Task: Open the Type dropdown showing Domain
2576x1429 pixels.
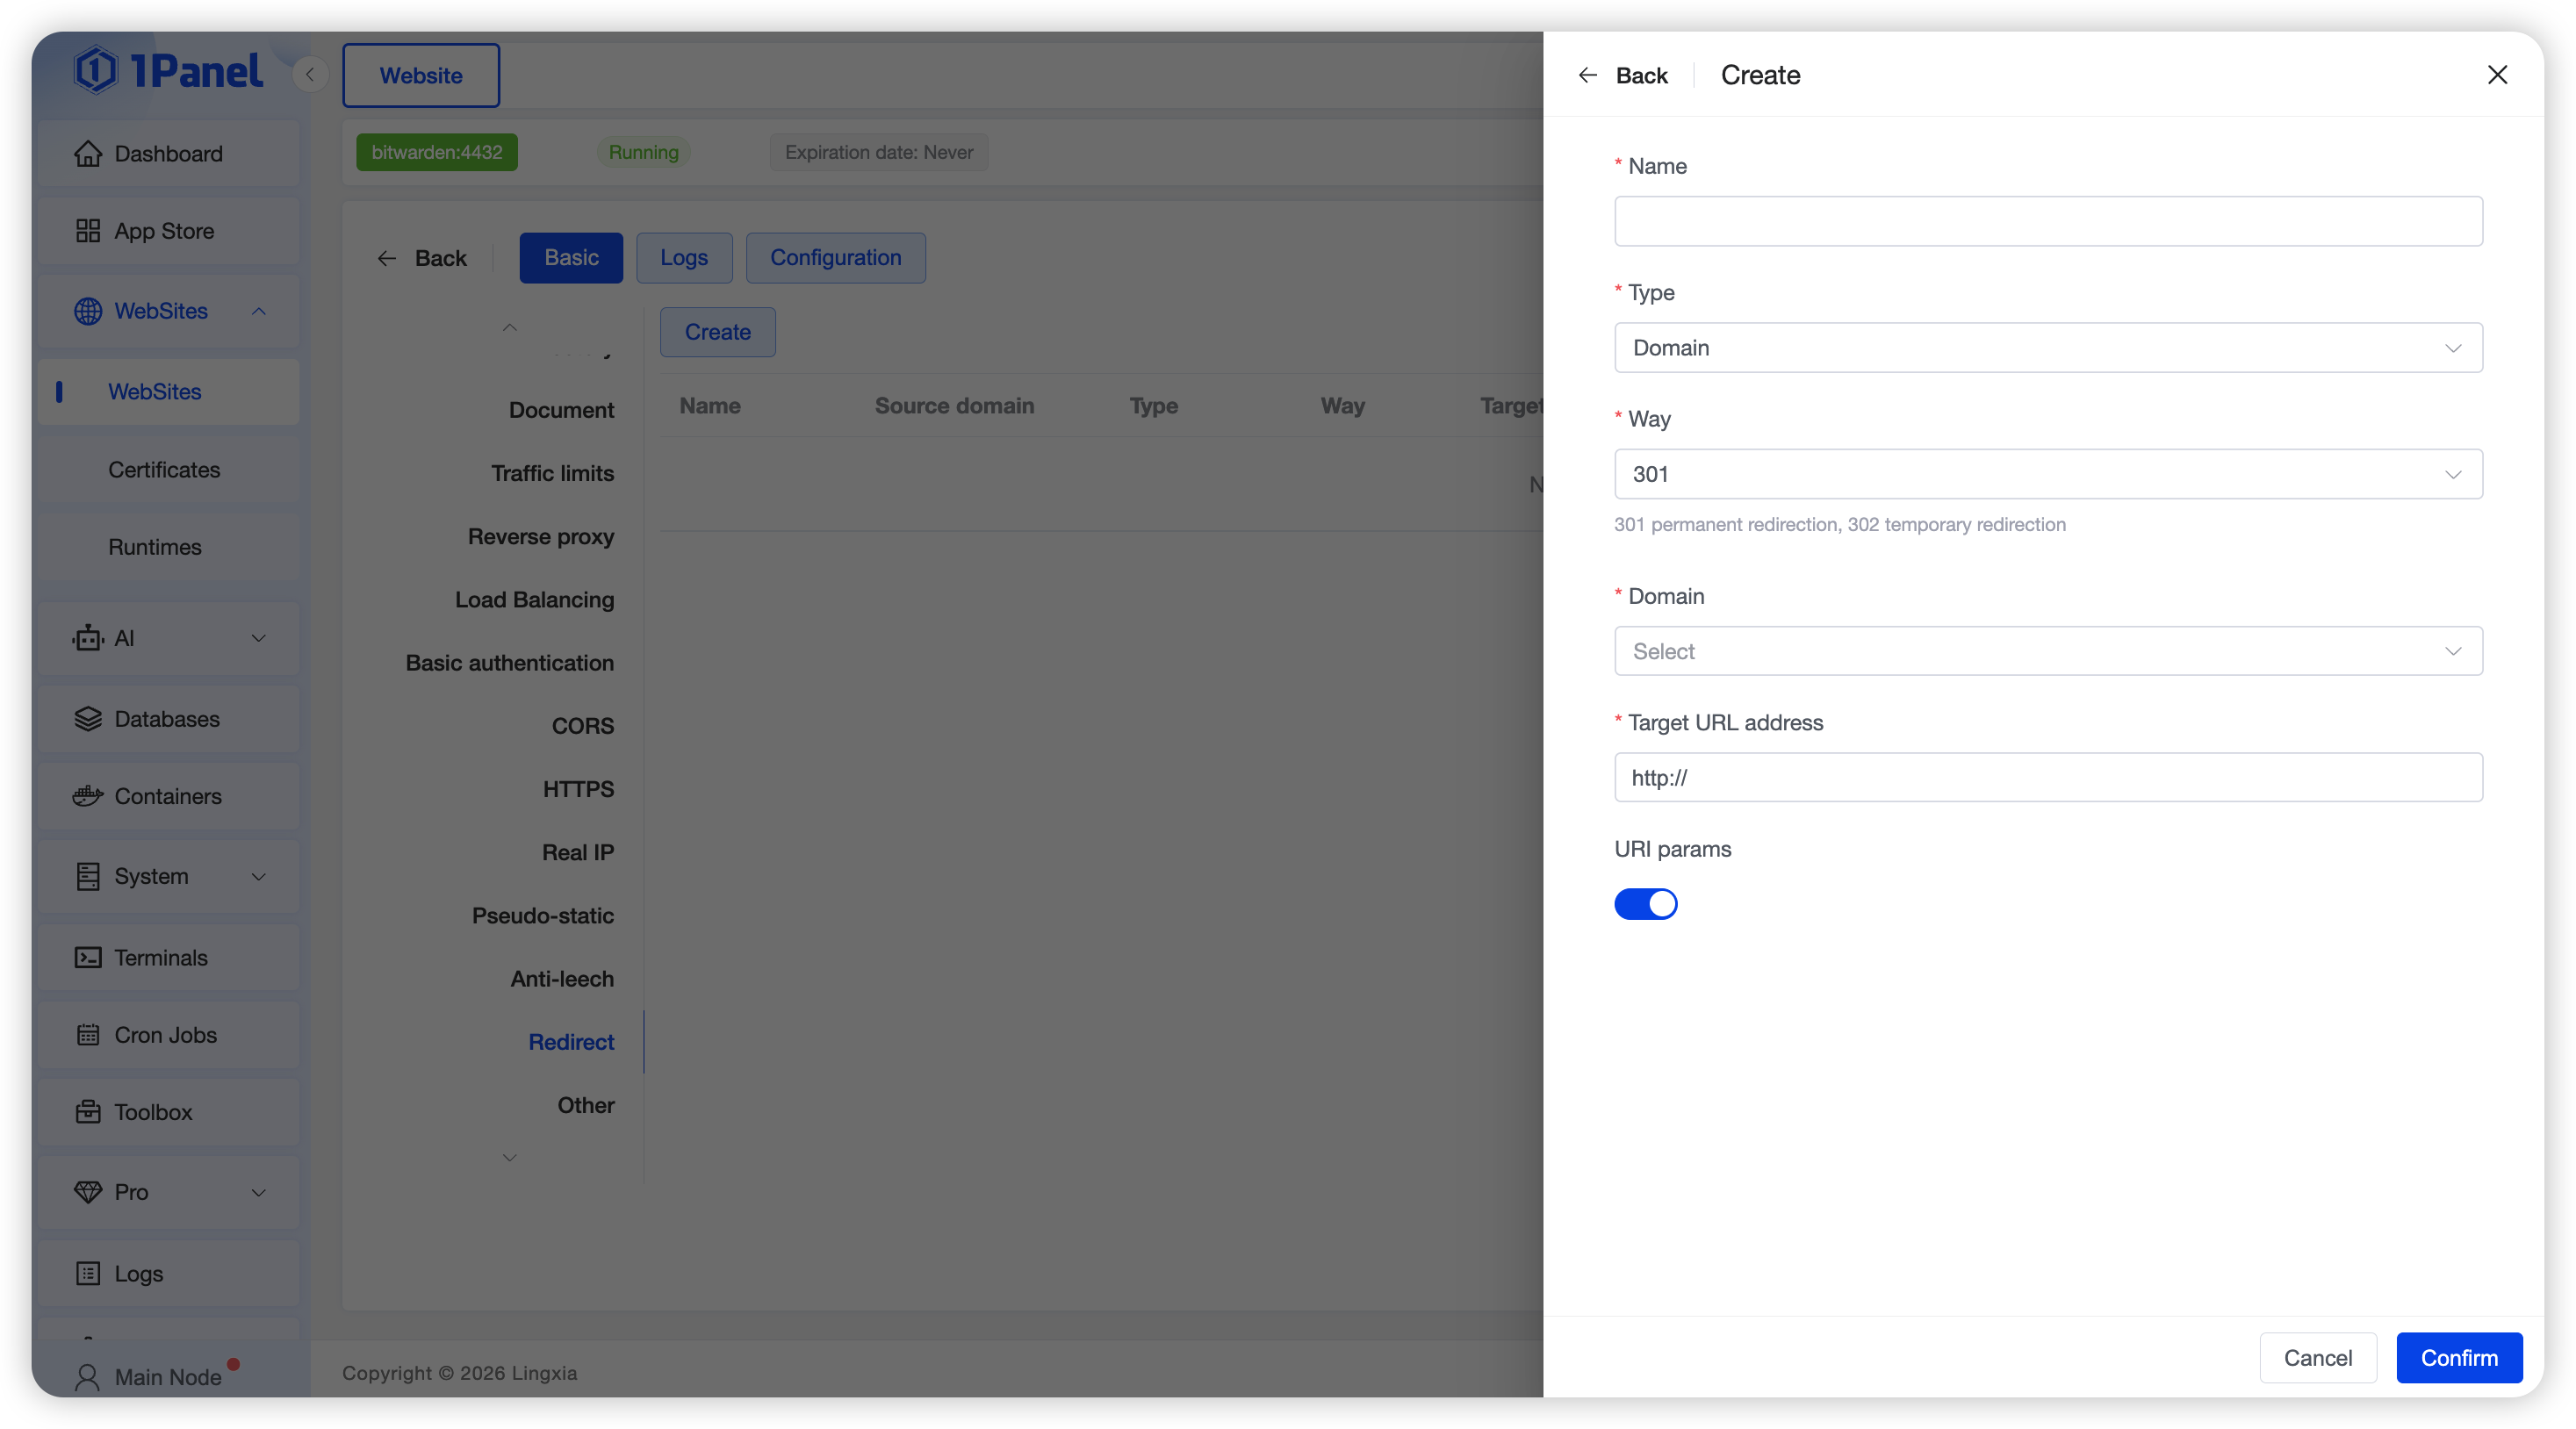Action: pyautogui.click(x=2047, y=348)
